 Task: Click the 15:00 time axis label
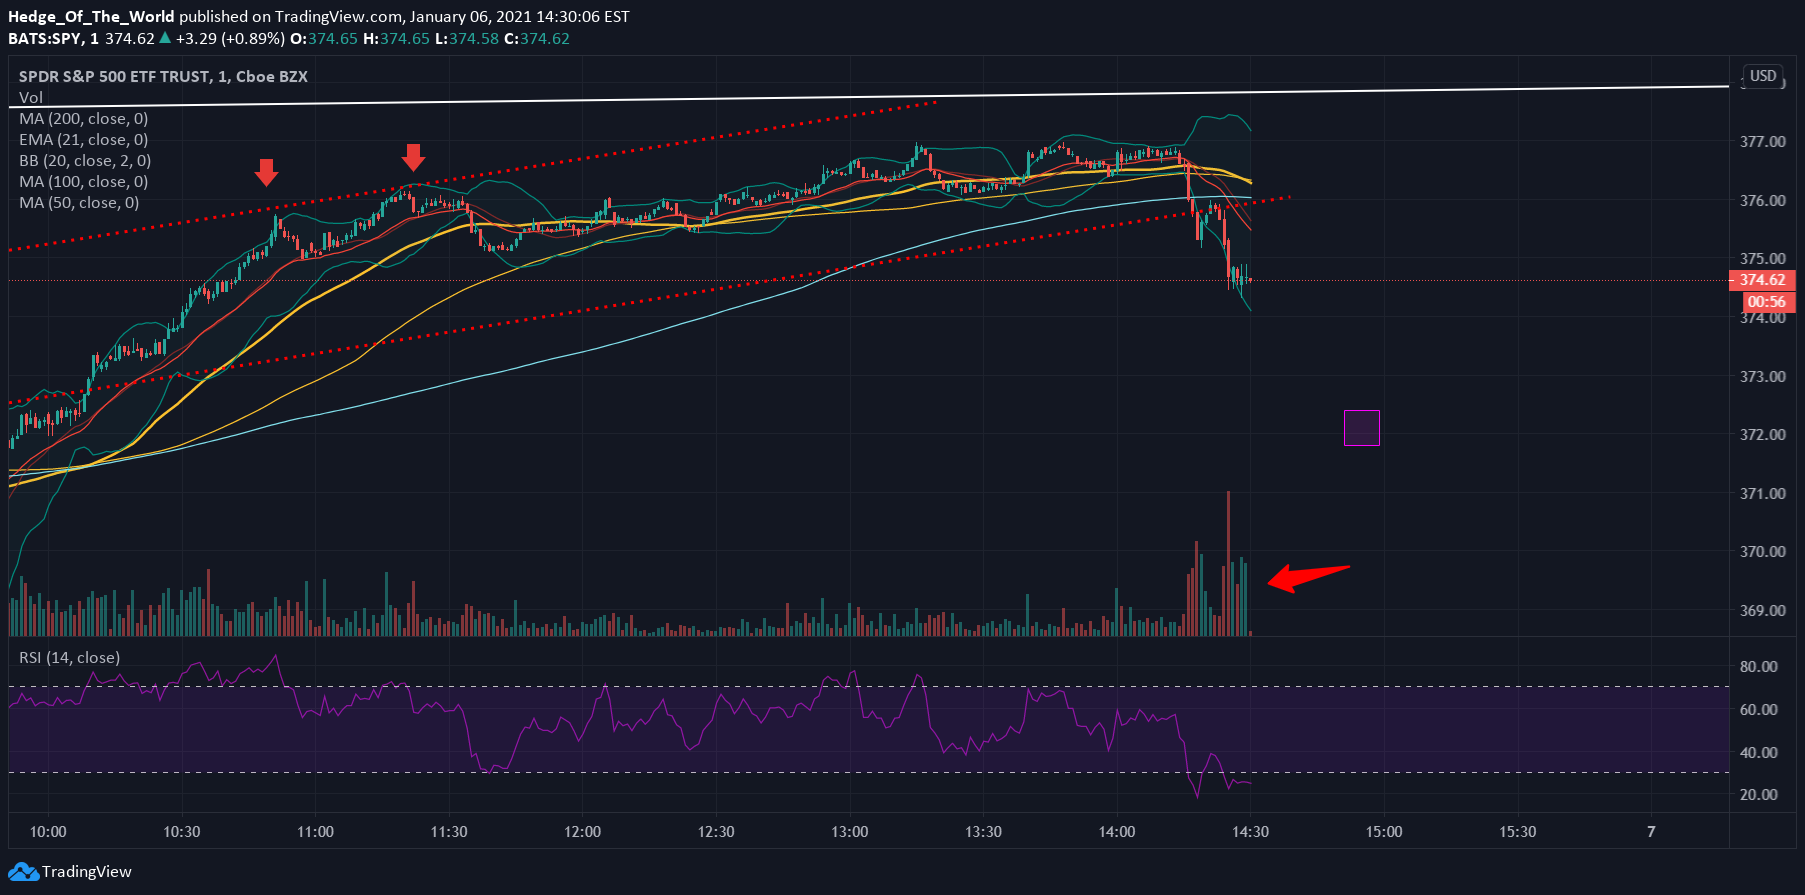pyautogui.click(x=1384, y=832)
